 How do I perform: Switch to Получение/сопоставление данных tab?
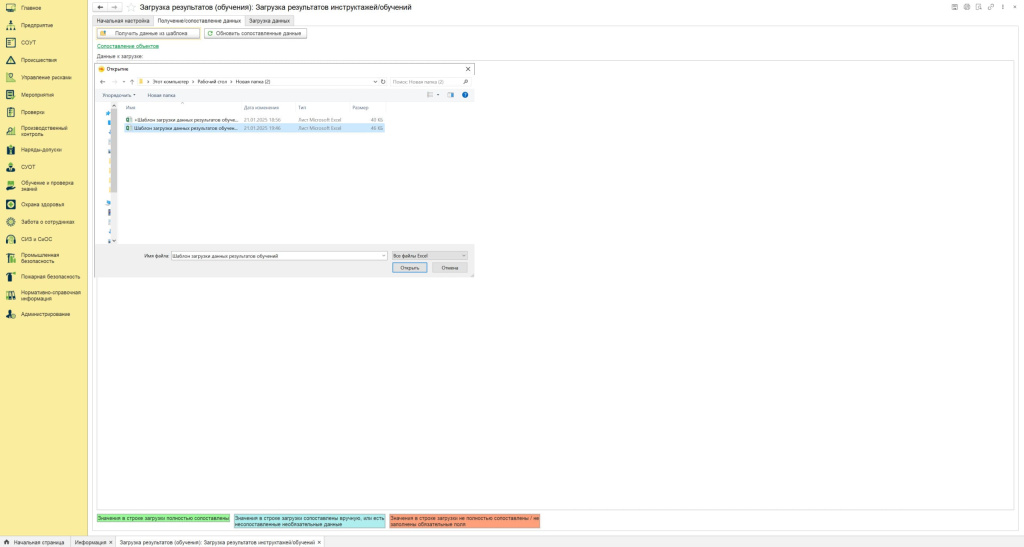coord(199,21)
